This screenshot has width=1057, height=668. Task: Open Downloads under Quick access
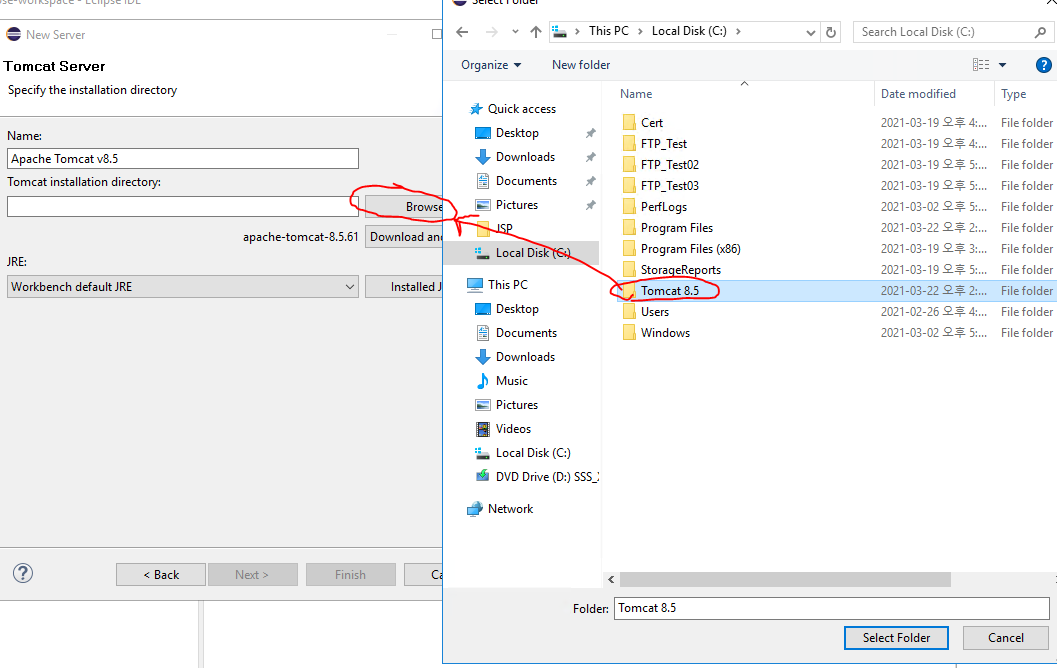525,156
